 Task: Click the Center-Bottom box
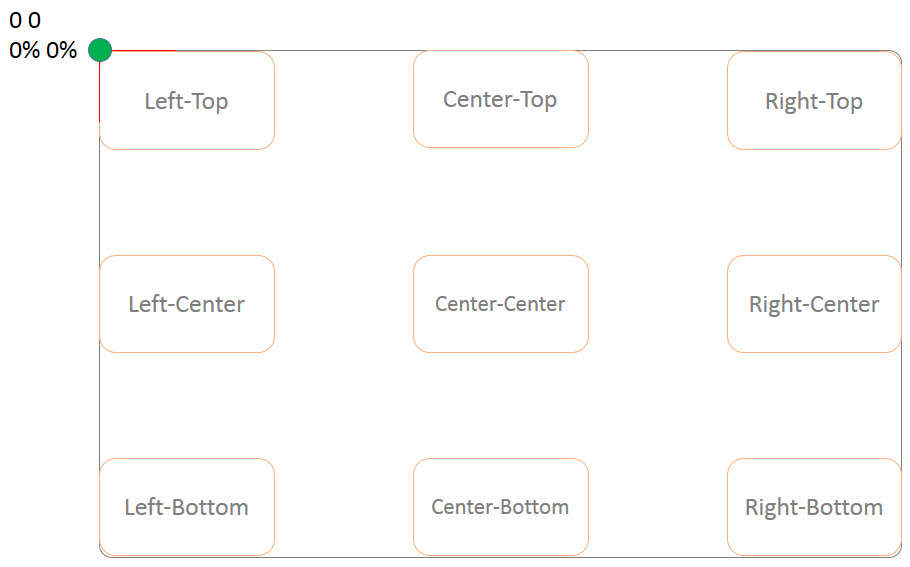point(501,507)
